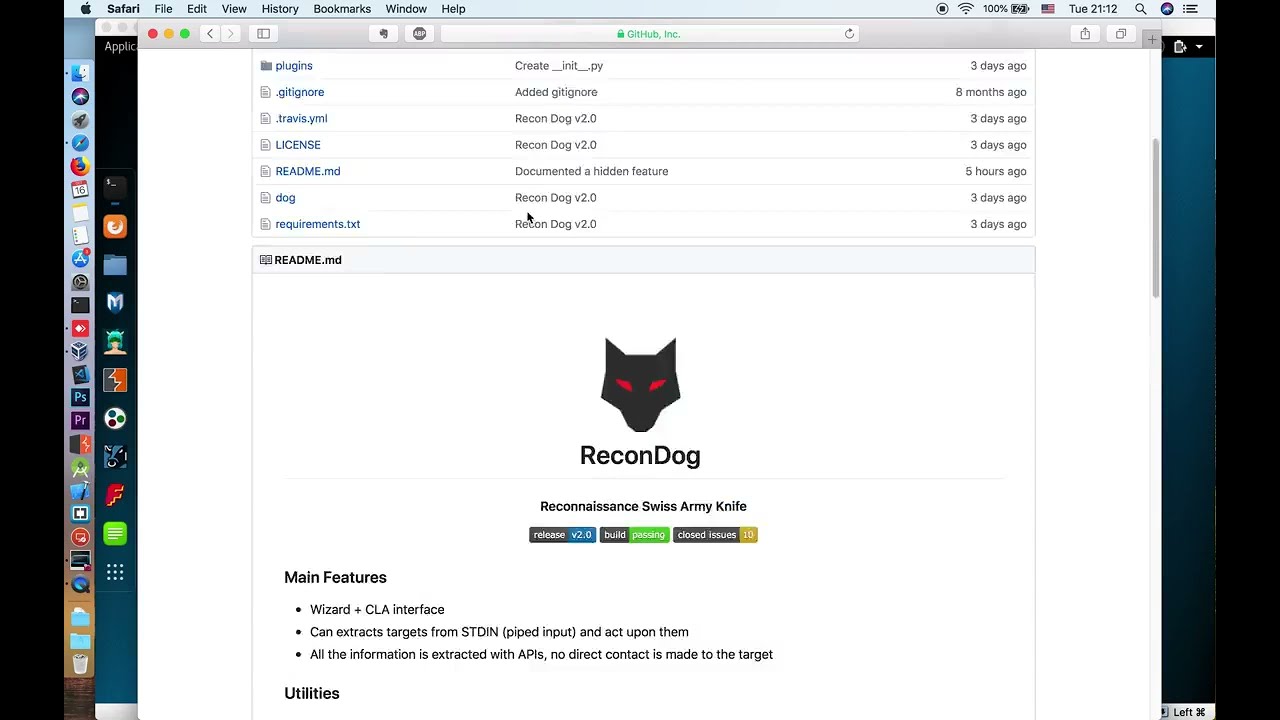Image resolution: width=1280 pixels, height=720 pixels.
Task: Open Finder from the macOS dock
Action: [x=80, y=73]
